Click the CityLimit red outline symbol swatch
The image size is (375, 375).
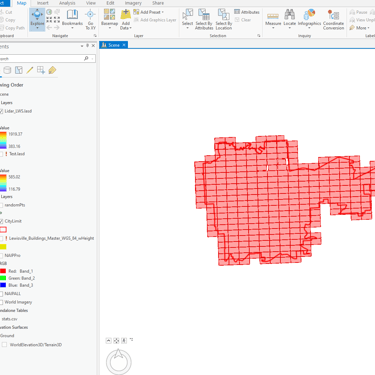click(x=3, y=230)
